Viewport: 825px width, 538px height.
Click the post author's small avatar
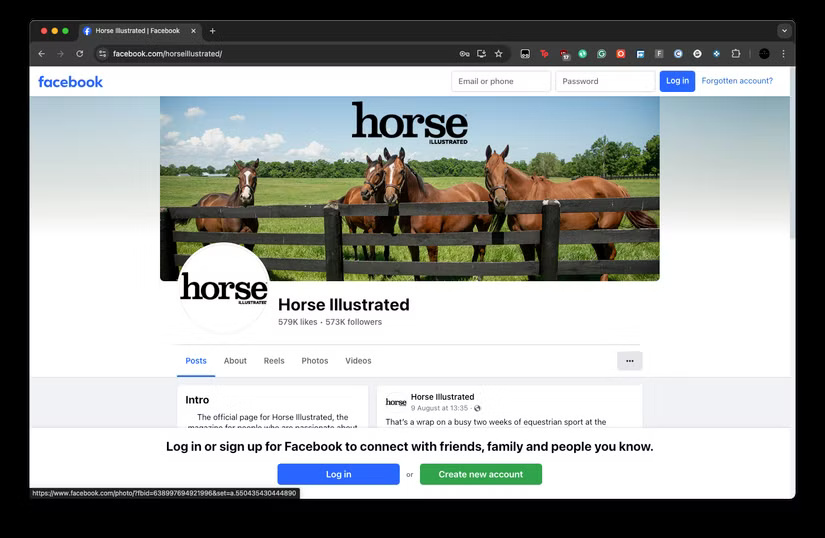[x=396, y=402]
